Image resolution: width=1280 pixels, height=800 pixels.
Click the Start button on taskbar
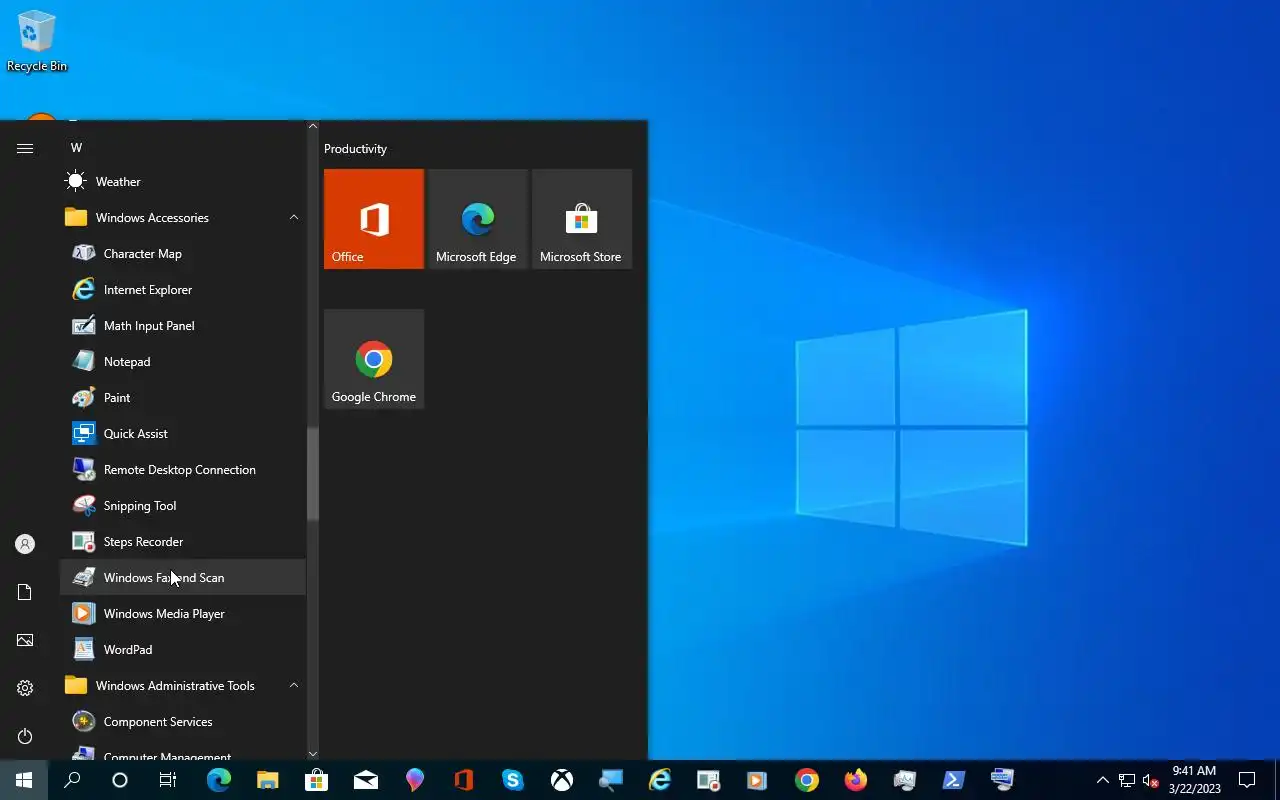point(24,780)
